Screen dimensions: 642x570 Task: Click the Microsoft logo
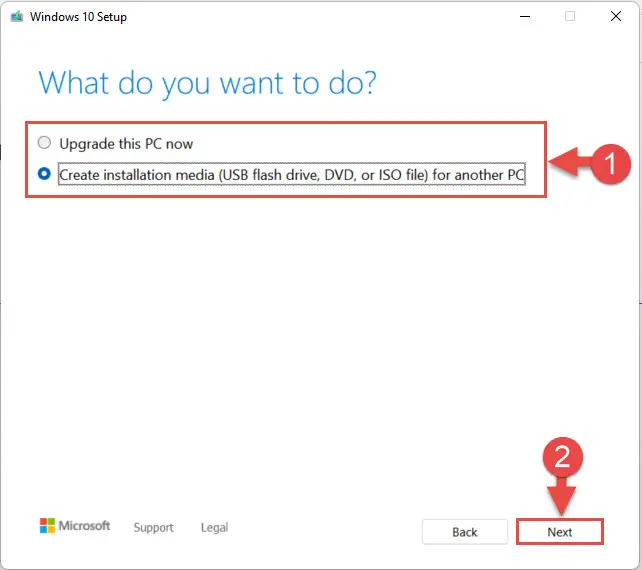pyautogui.click(x=75, y=526)
